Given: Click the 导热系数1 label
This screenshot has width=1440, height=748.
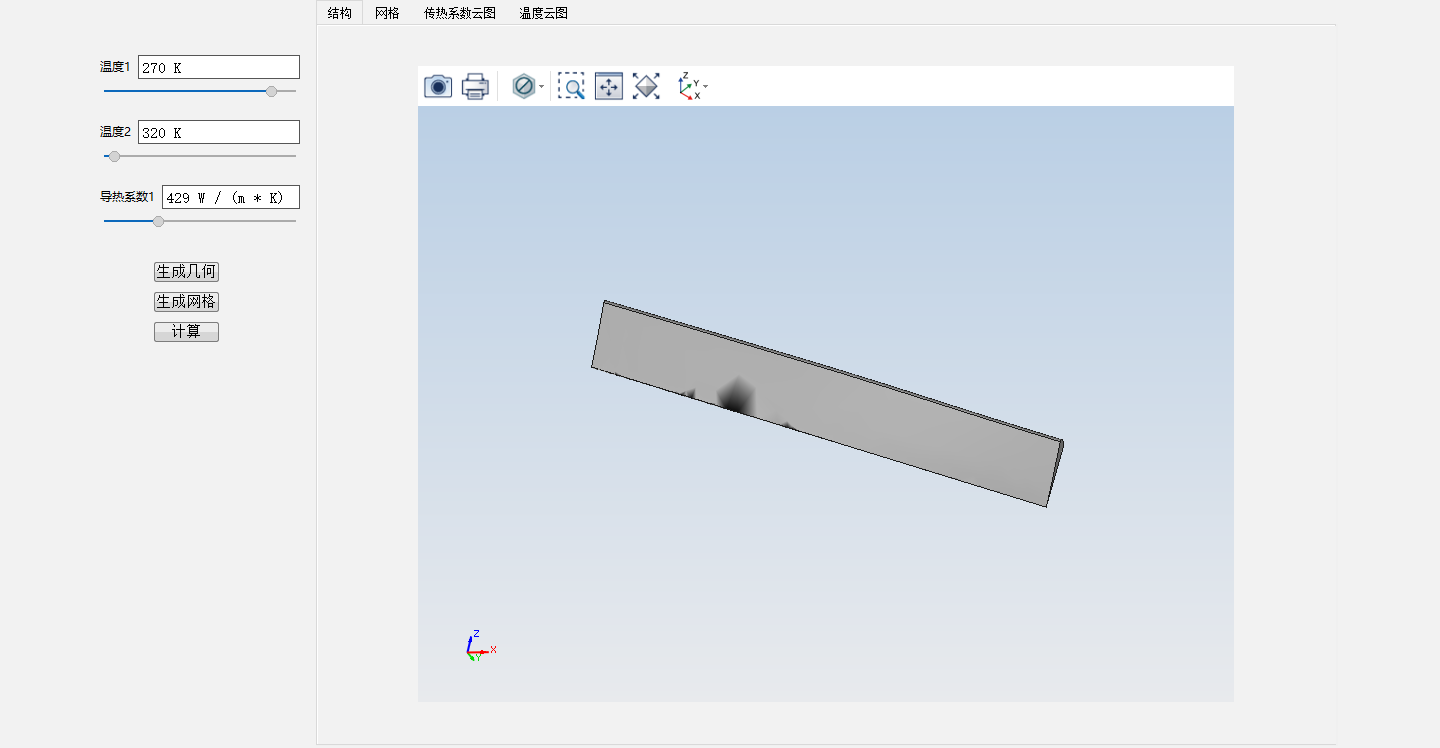Looking at the screenshot, I should point(127,197).
